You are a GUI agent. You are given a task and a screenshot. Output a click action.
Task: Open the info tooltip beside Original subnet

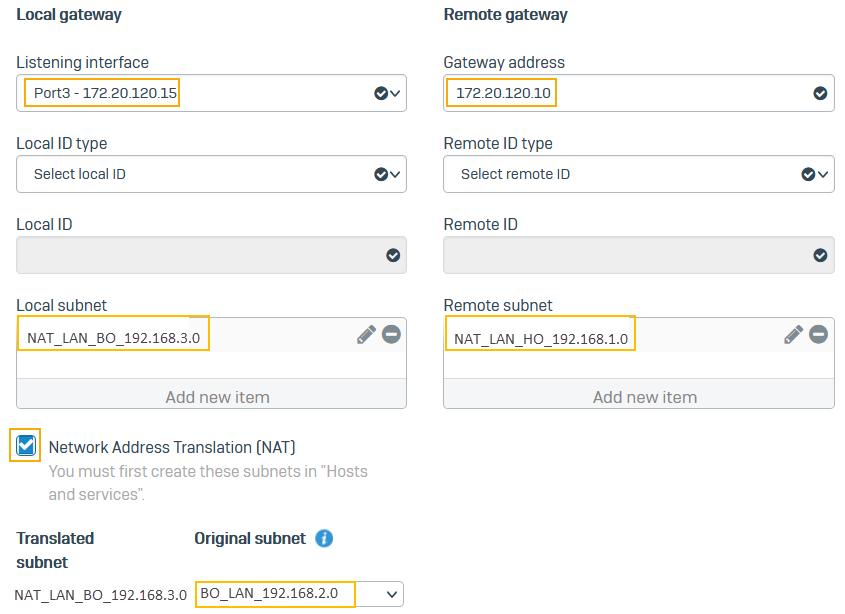pyautogui.click(x=323, y=538)
